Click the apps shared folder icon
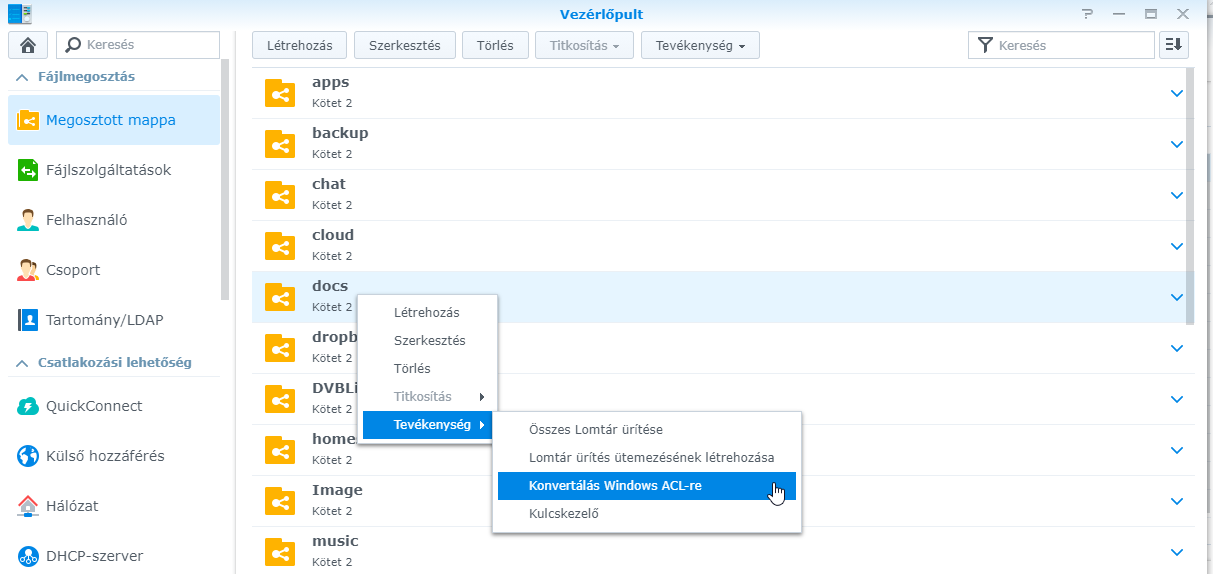The image size is (1213, 587). coord(280,93)
